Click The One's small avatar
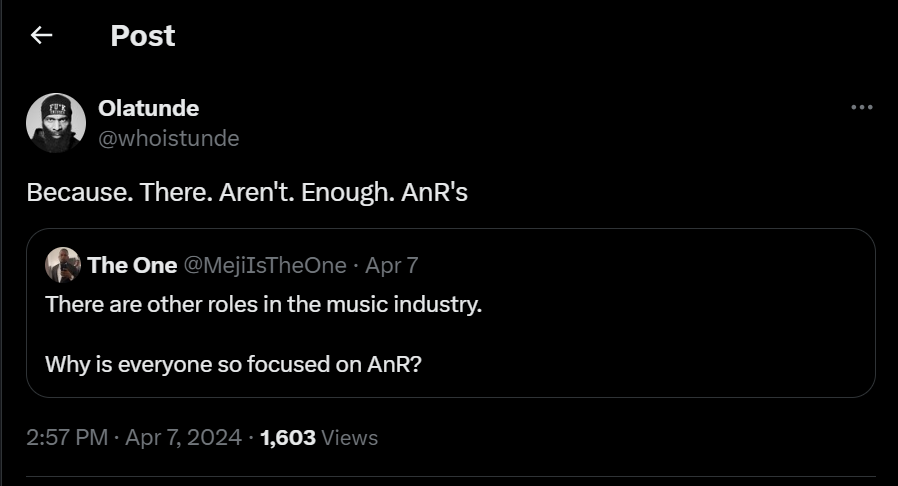 [63, 265]
